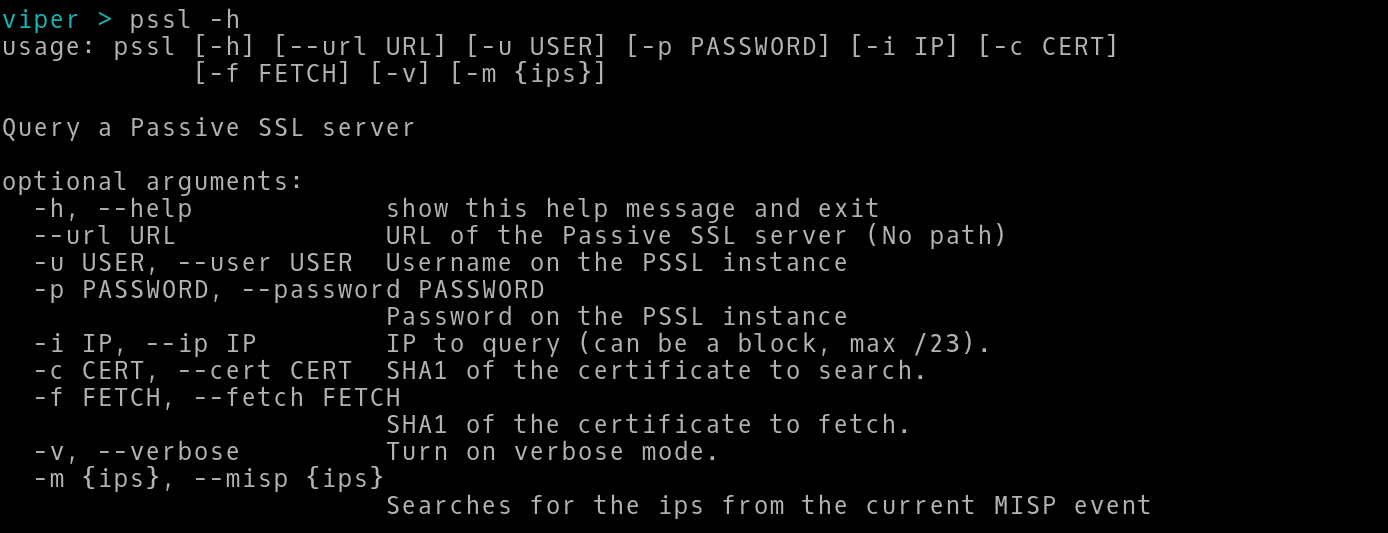Click 'show this help message and exit'
Viewport: 1388px width, 533px height.
[x=632, y=209]
